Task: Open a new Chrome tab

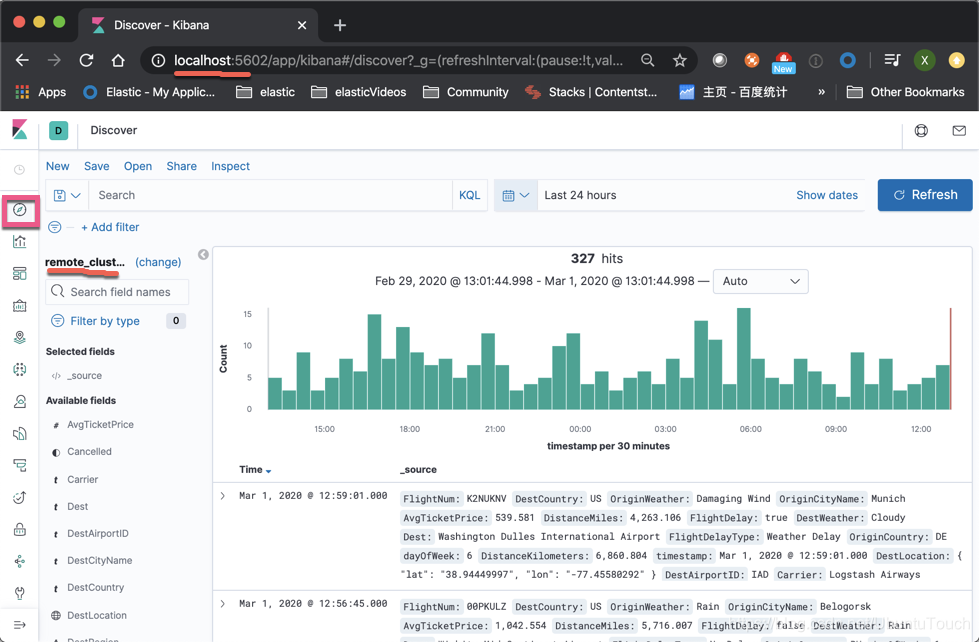Action: (340, 25)
